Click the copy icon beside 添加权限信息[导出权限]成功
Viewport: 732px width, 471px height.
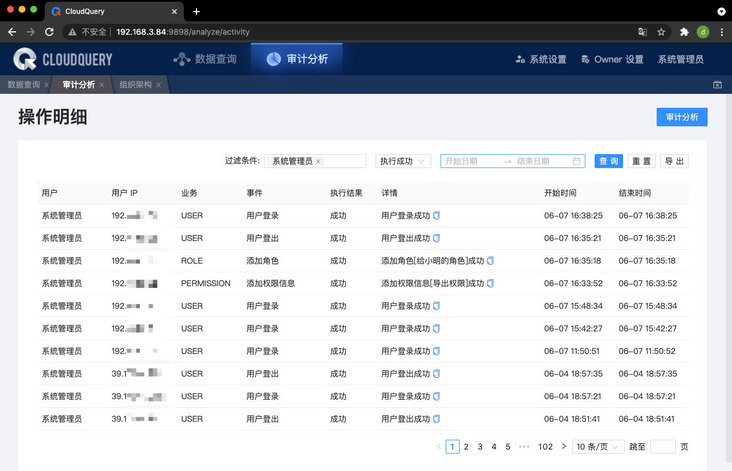(x=490, y=283)
